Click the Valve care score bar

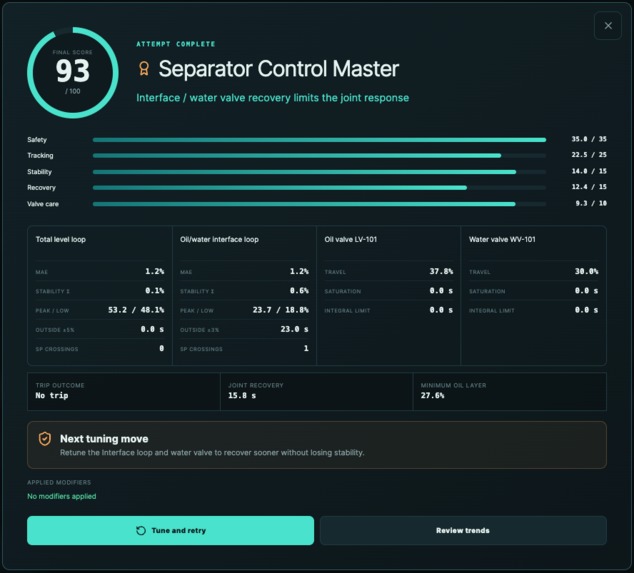(x=319, y=204)
